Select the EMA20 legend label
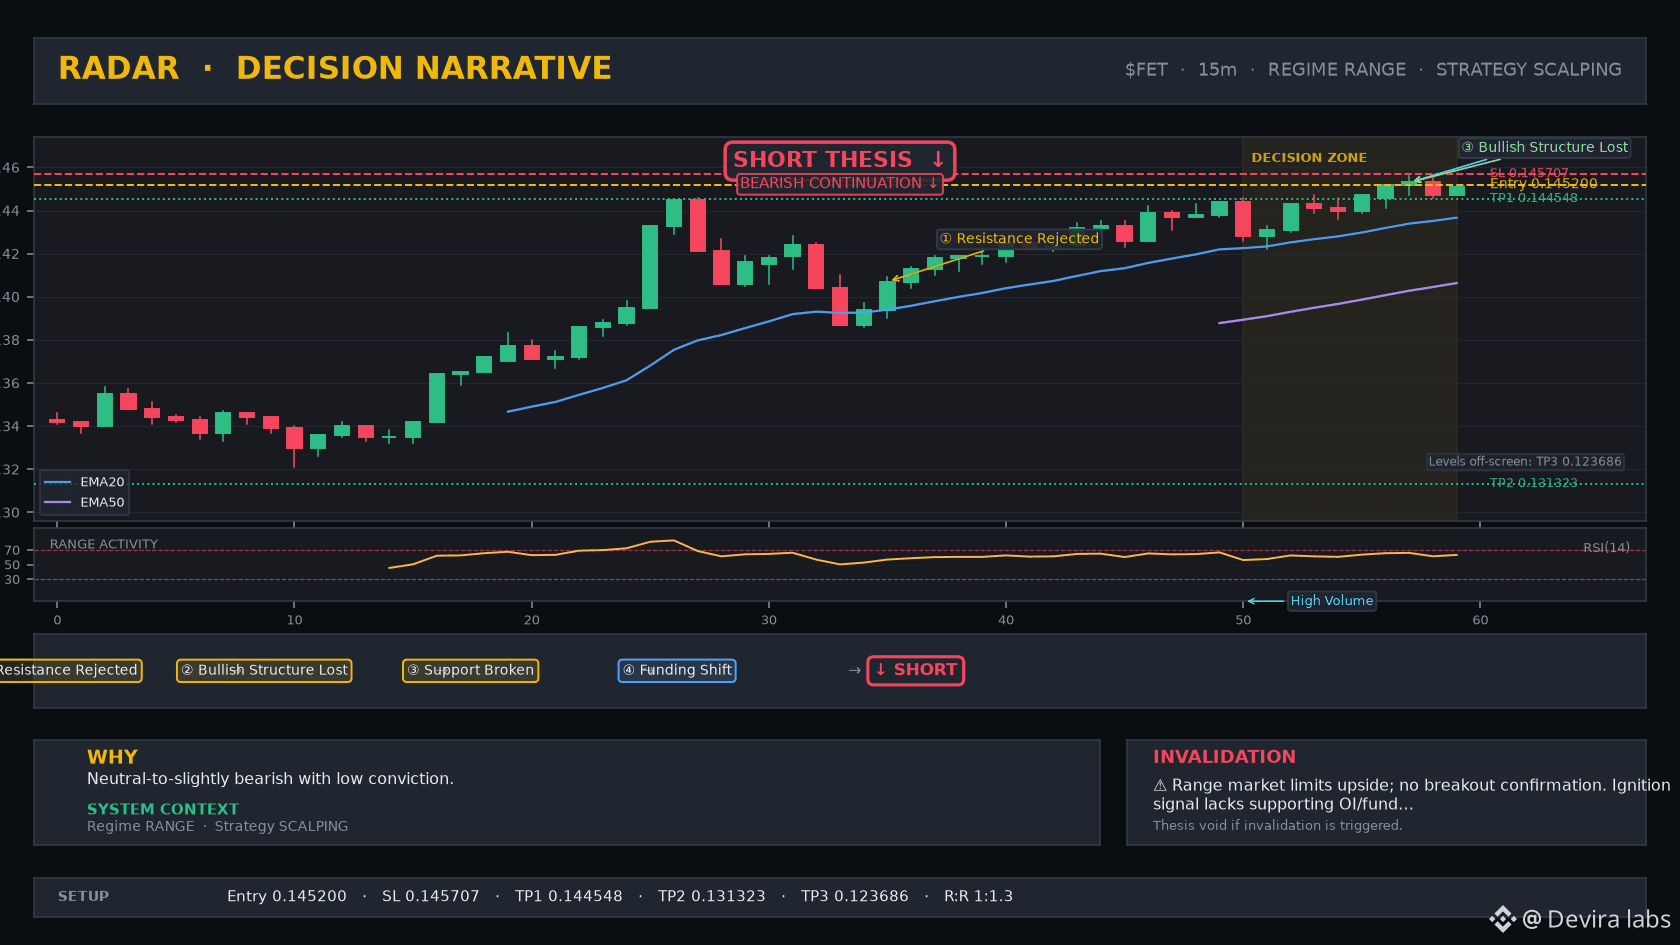1680x945 pixels. click(102, 482)
